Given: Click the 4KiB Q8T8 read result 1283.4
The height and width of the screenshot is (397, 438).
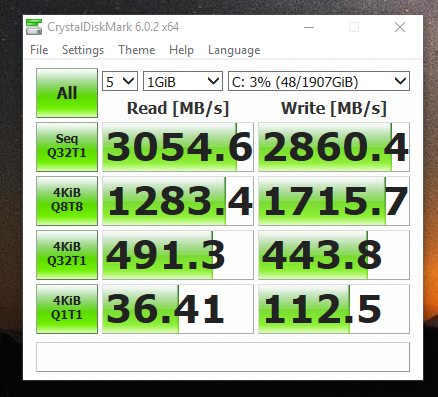Looking at the screenshot, I should tap(178, 201).
